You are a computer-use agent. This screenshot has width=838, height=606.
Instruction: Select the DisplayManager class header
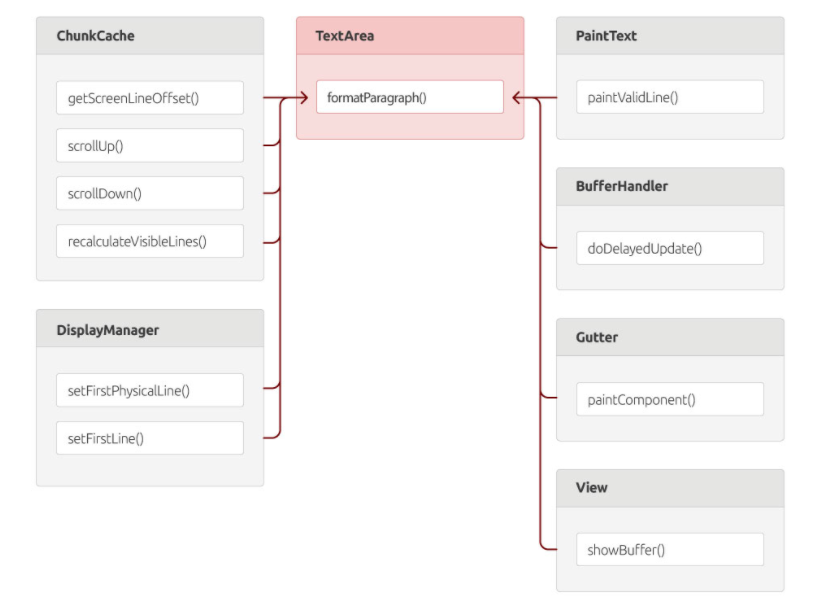[150, 329]
